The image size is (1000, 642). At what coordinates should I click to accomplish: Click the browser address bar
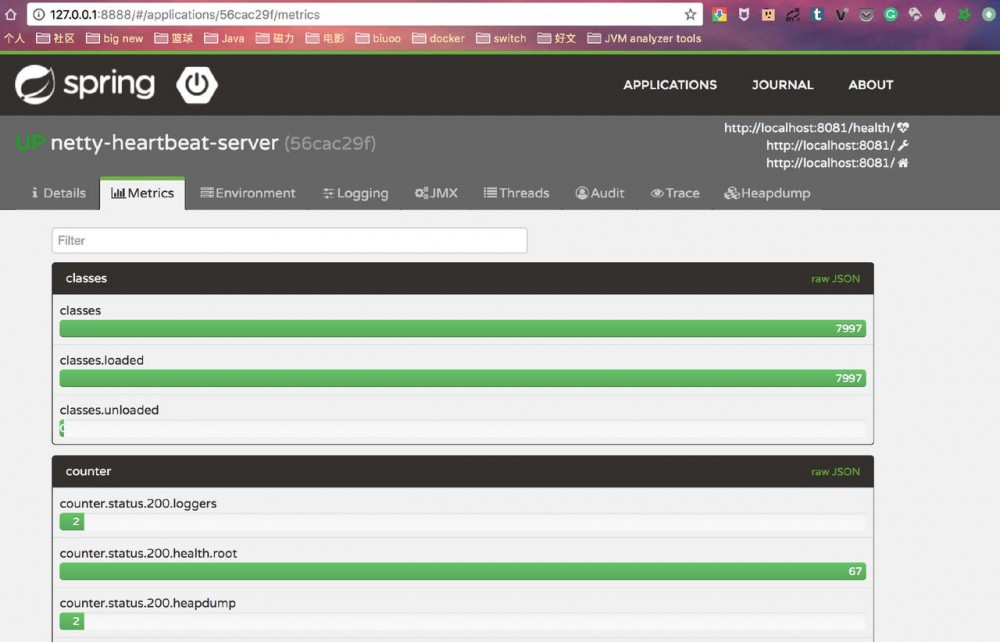point(364,14)
